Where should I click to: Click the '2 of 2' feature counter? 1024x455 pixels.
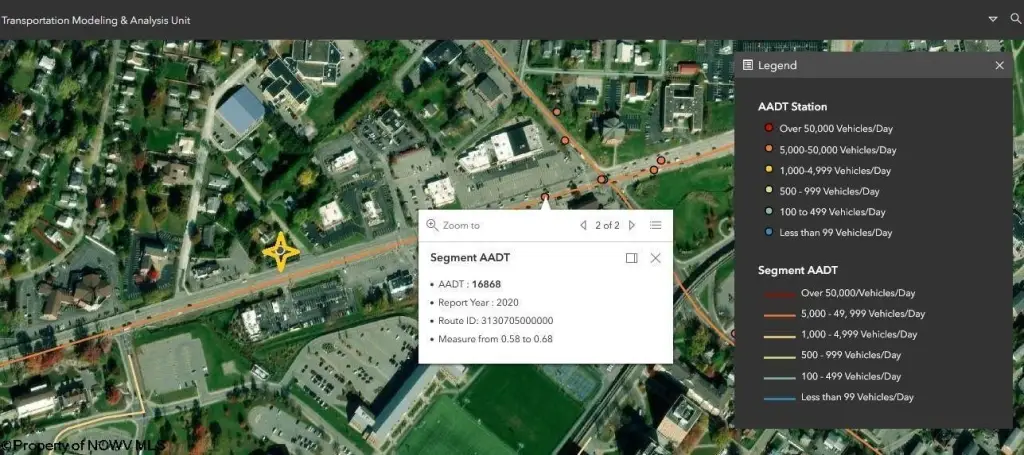coord(607,226)
